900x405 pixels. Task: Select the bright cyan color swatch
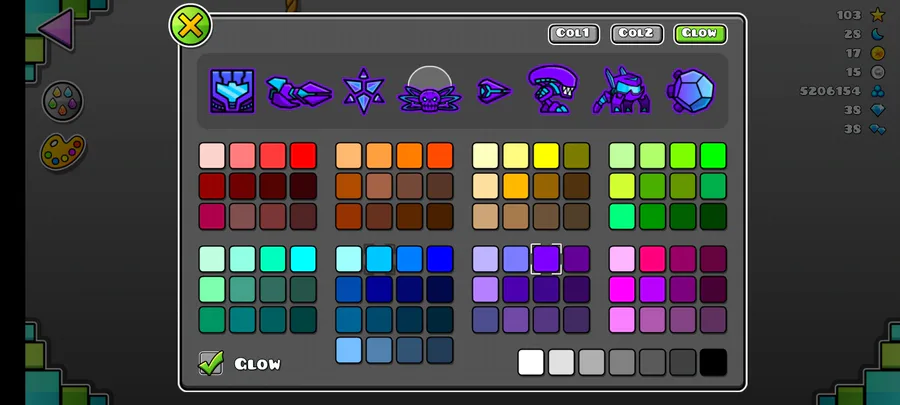303,259
